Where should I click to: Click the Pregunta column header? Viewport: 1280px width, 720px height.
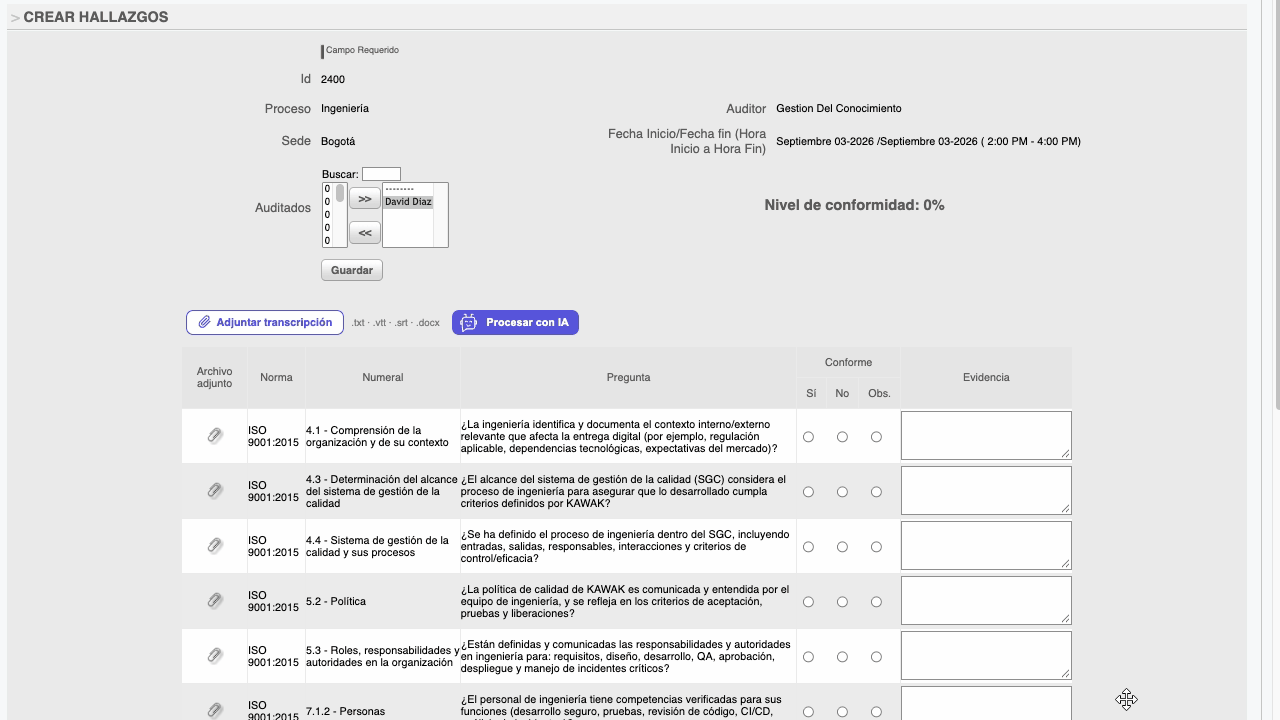click(x=628, y=377)
